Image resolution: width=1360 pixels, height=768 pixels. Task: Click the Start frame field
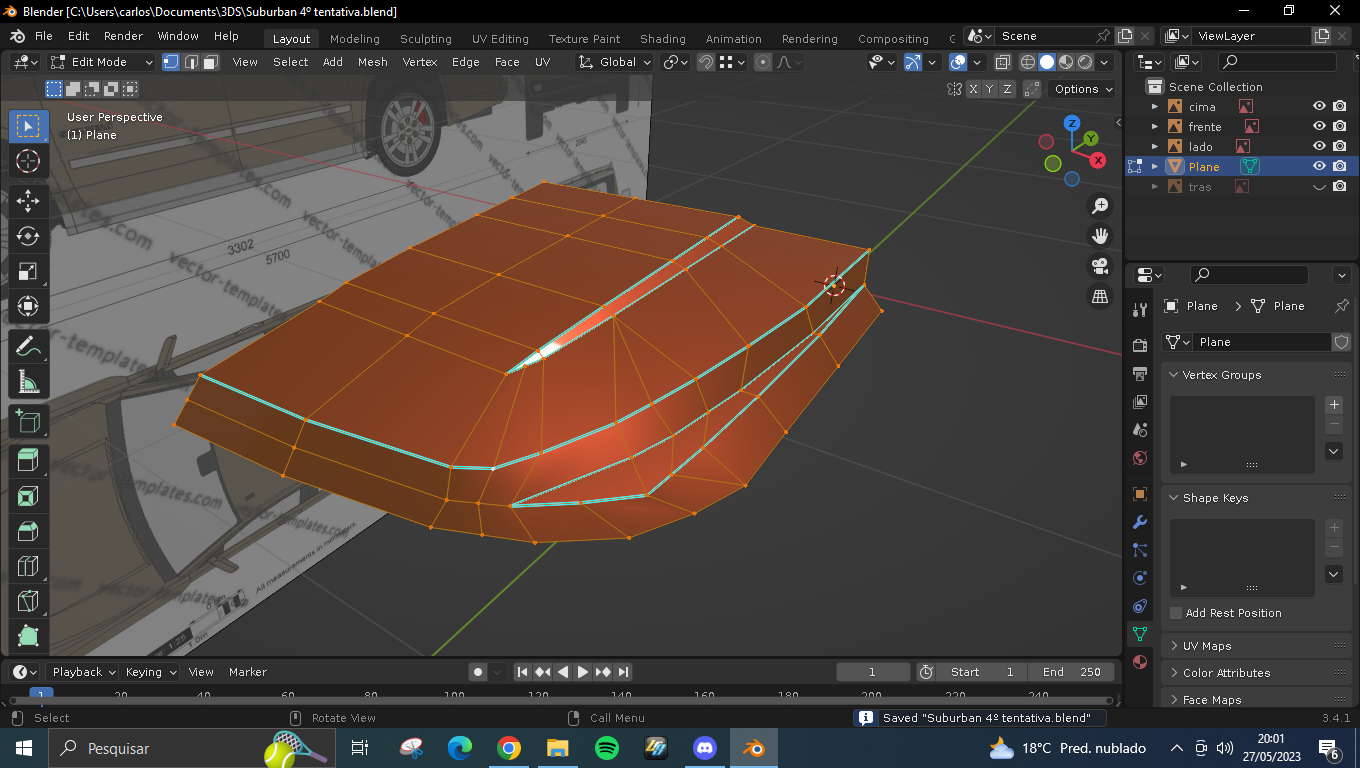pyautogui.click(x=981, y=672)
